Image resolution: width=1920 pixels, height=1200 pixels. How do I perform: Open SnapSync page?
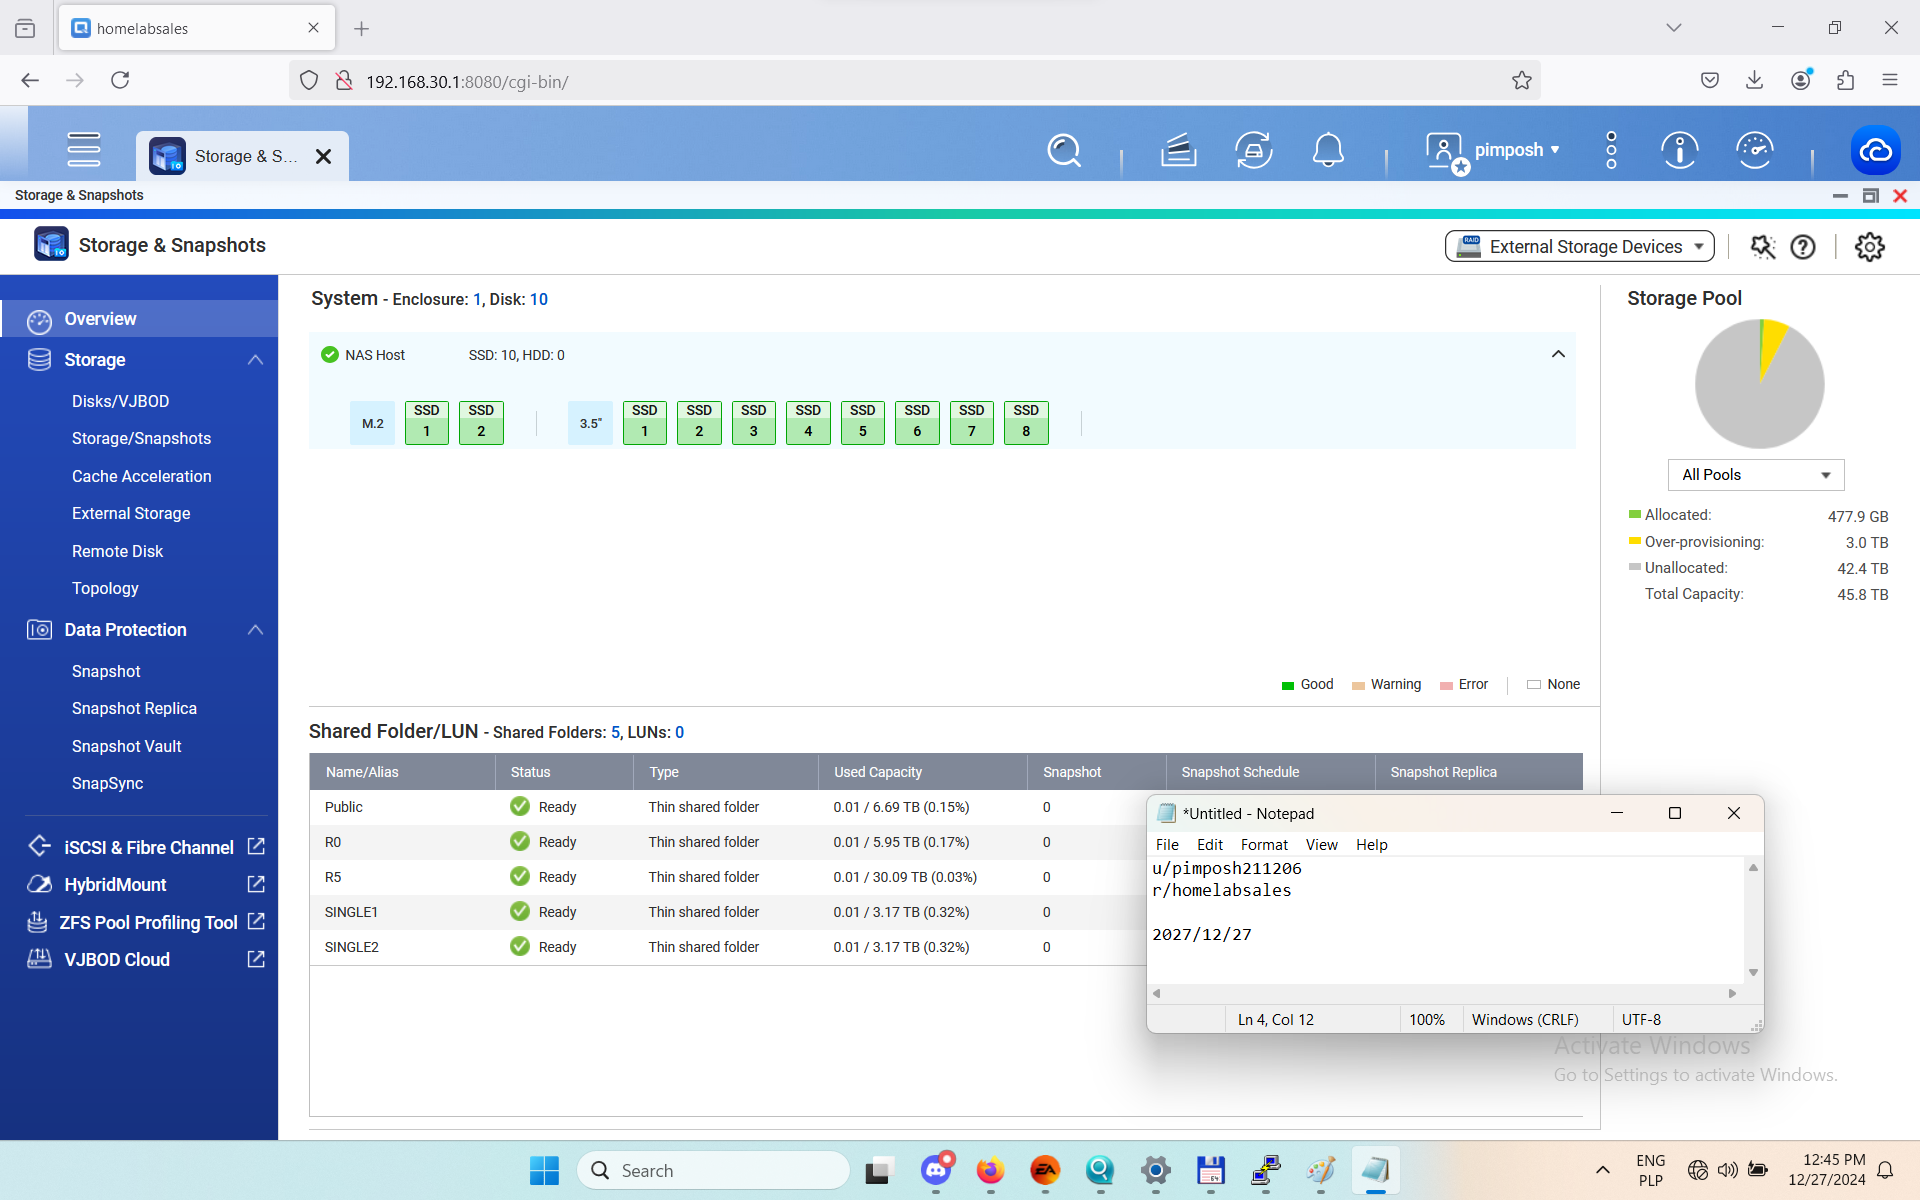[x=107, y=783]
